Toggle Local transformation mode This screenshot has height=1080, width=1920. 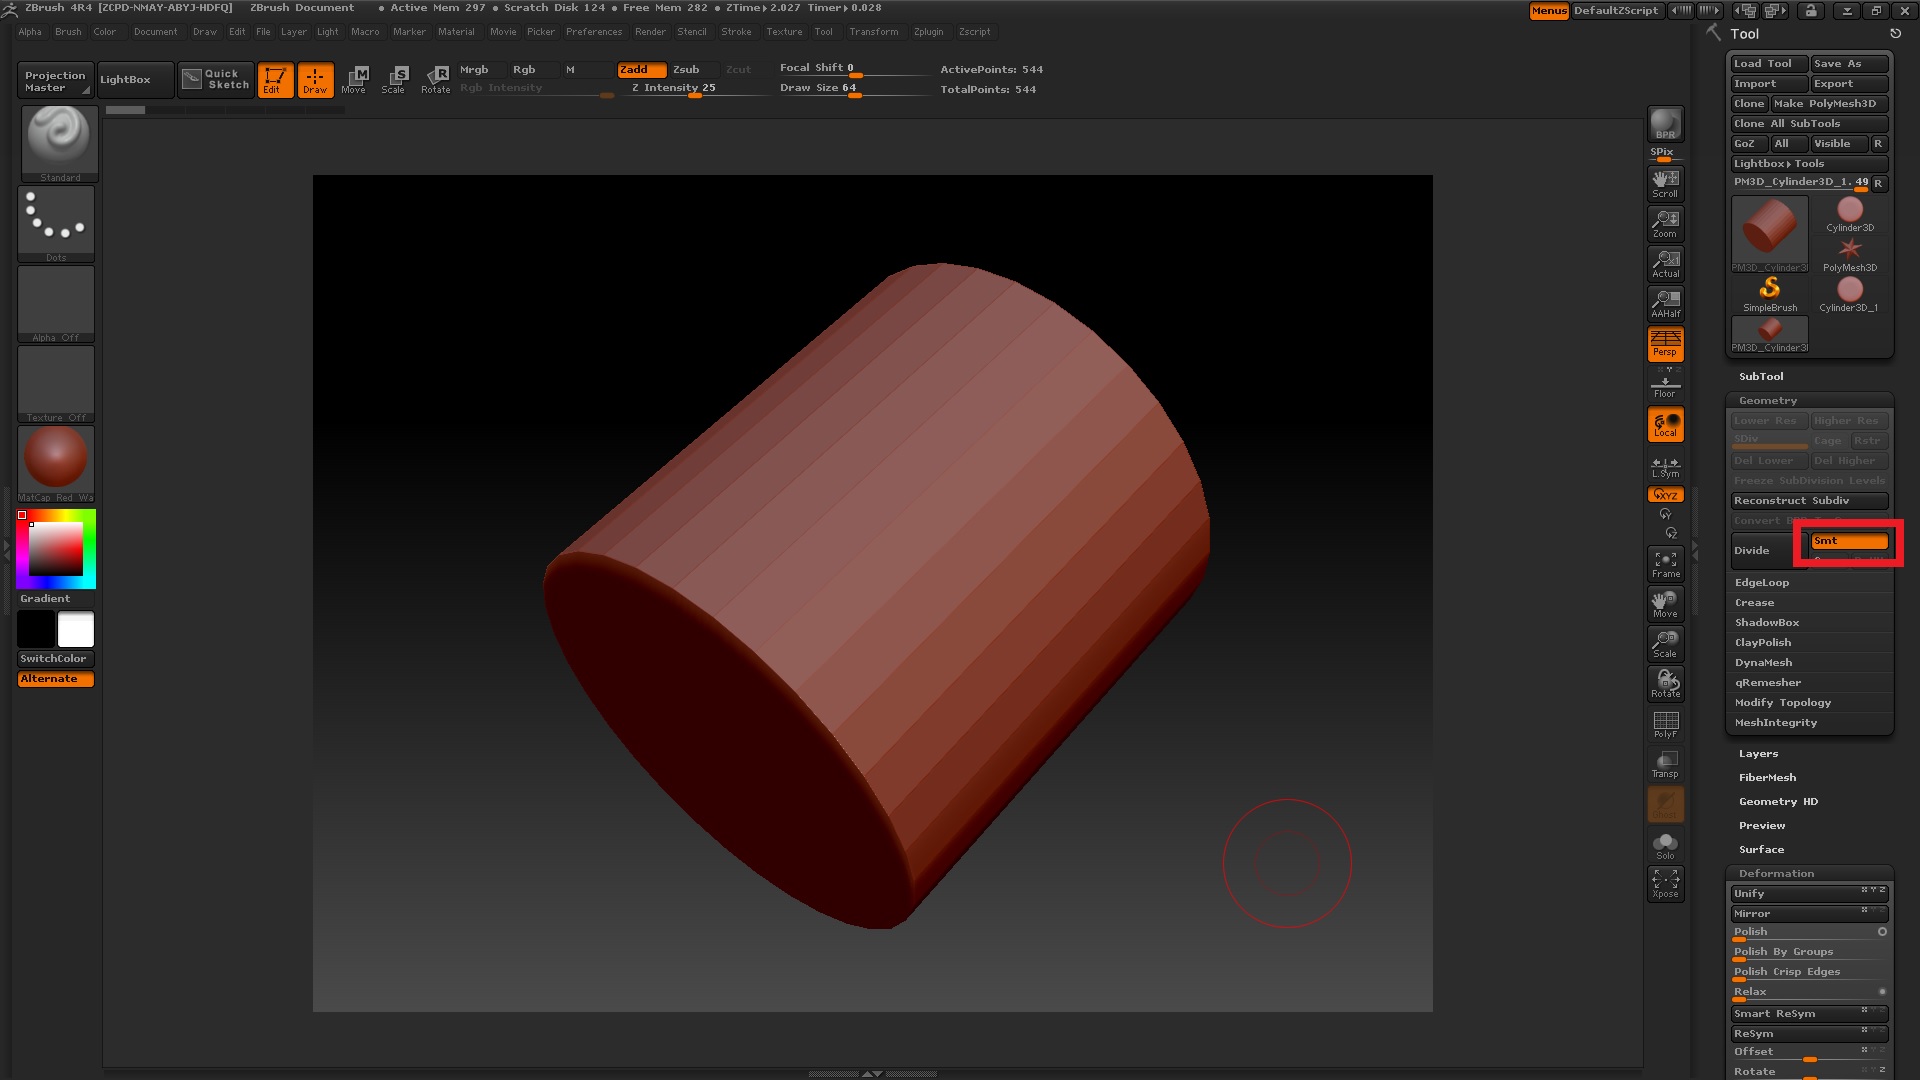click(x=1665, y=424)
